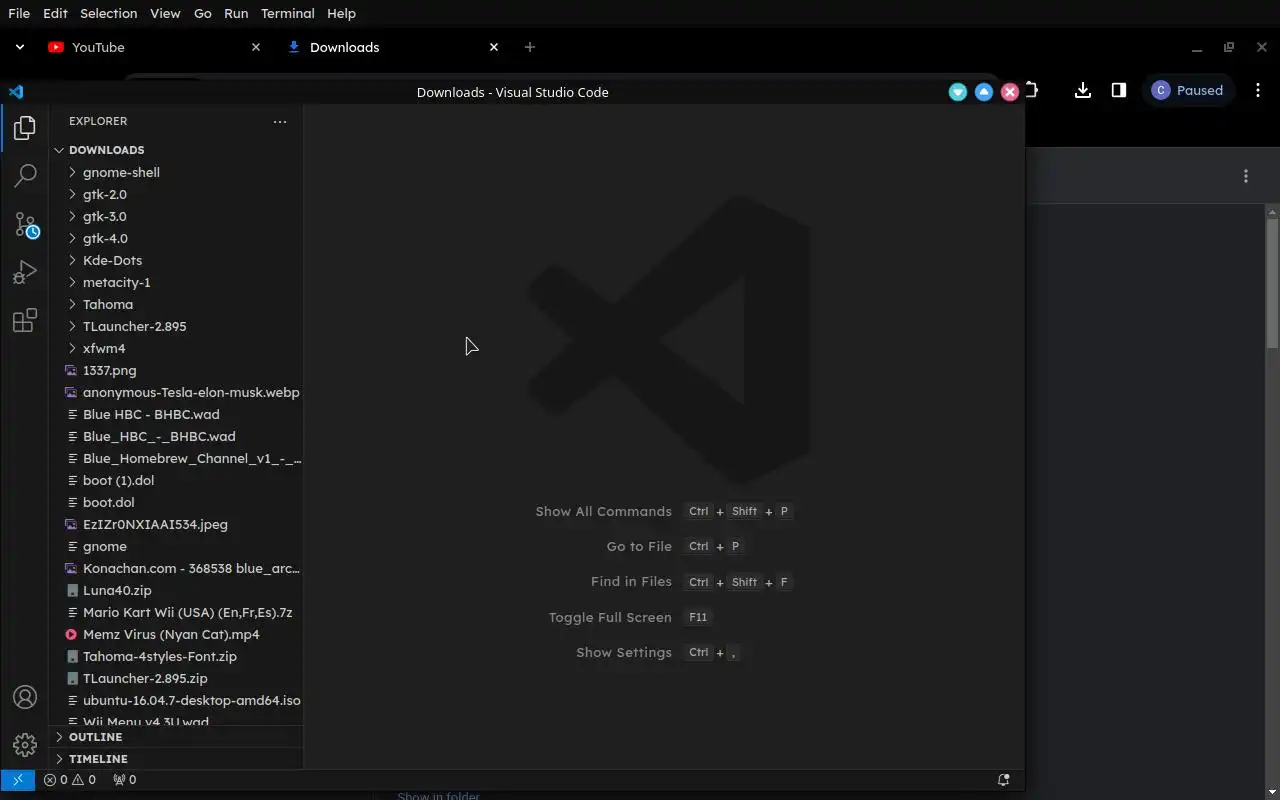The width and height of the screenshot is (1280, 800).
Task: Select TLauncher-2.895.zip file
Action: click(176, 678)
